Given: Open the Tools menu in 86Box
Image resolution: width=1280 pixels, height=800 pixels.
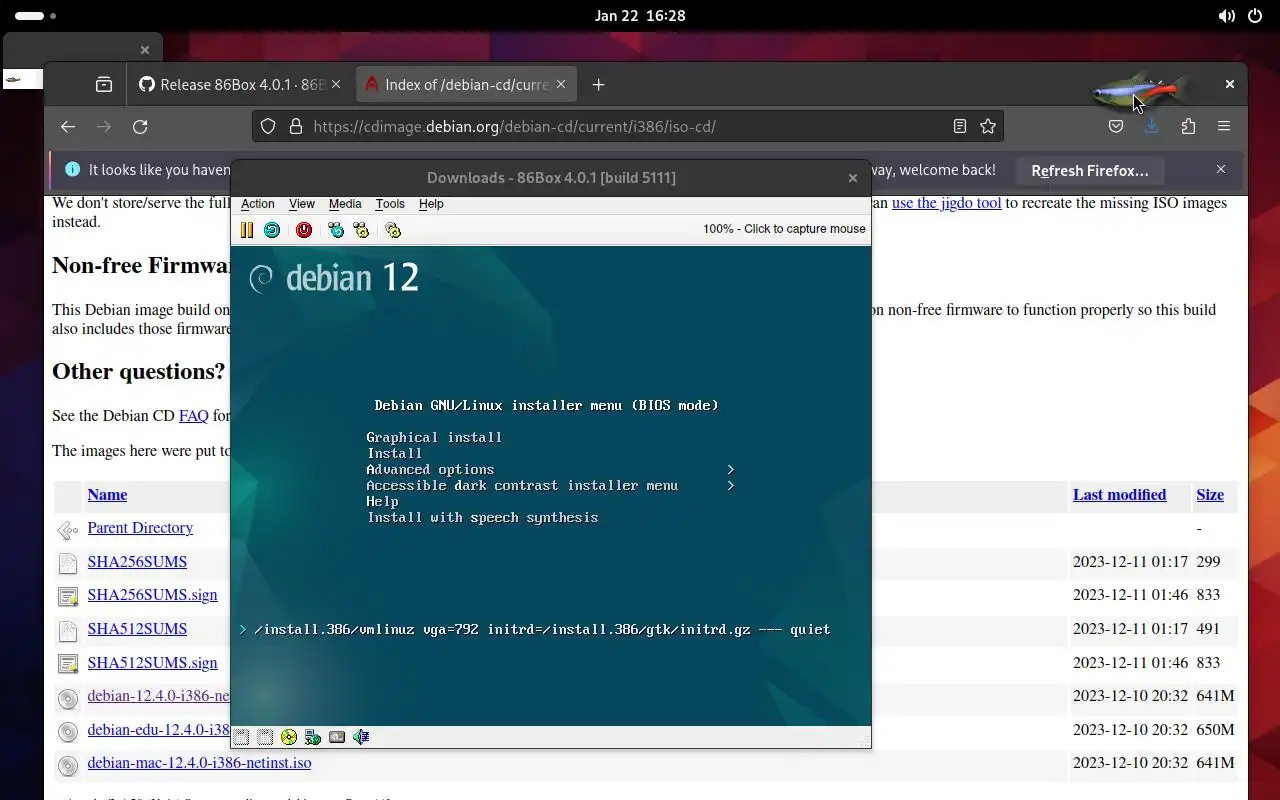Looking at the screenshot, I should tap(390, 204).
